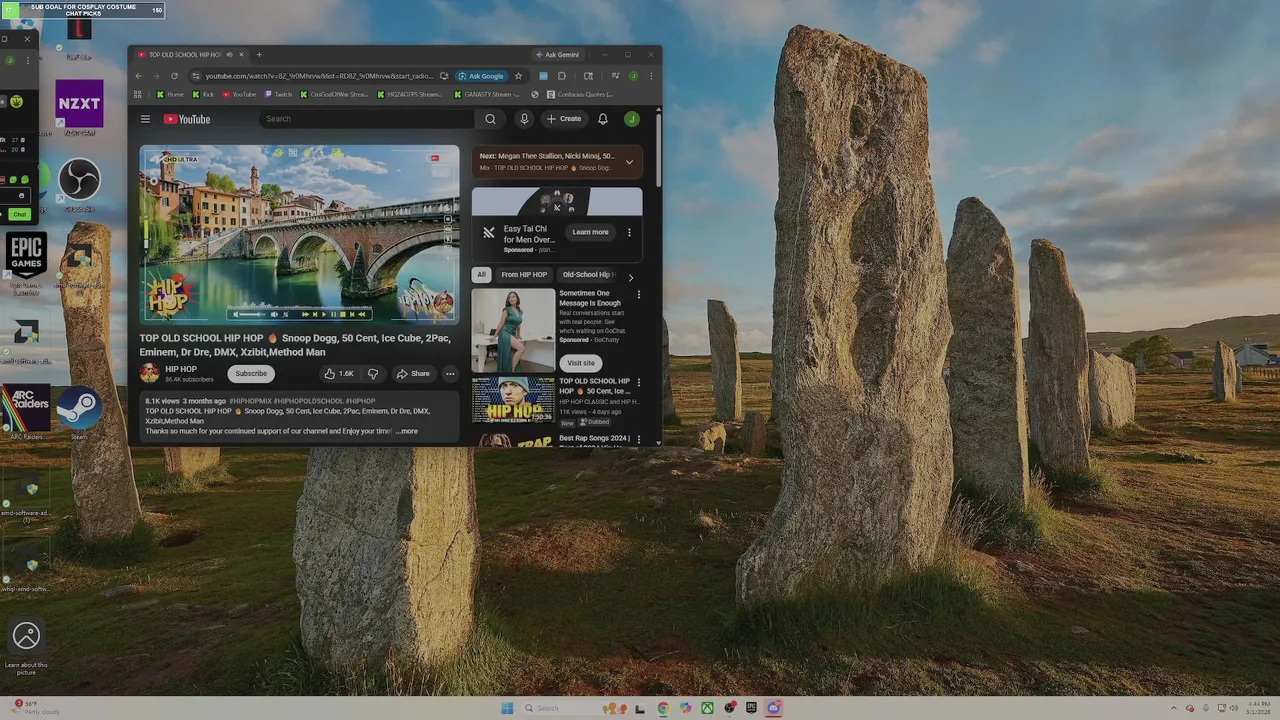Open options for Sometimes One Message ad
The image size is (1280, 720).
(x=639, y=295)
